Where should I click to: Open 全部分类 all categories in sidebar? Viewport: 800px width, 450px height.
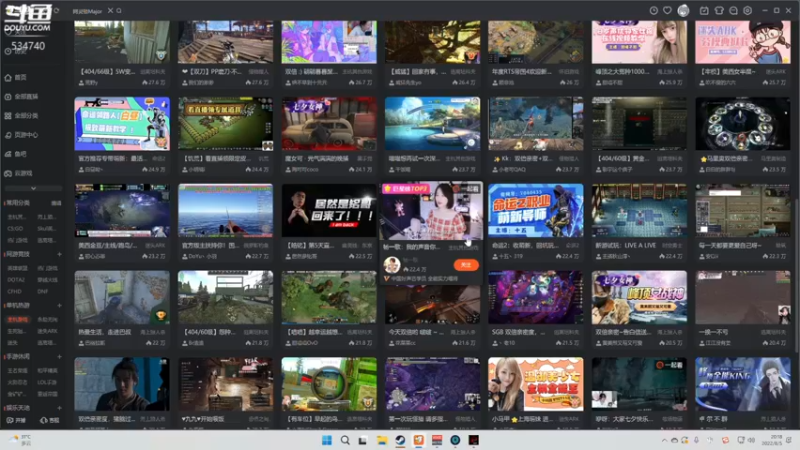pos(21,116)
